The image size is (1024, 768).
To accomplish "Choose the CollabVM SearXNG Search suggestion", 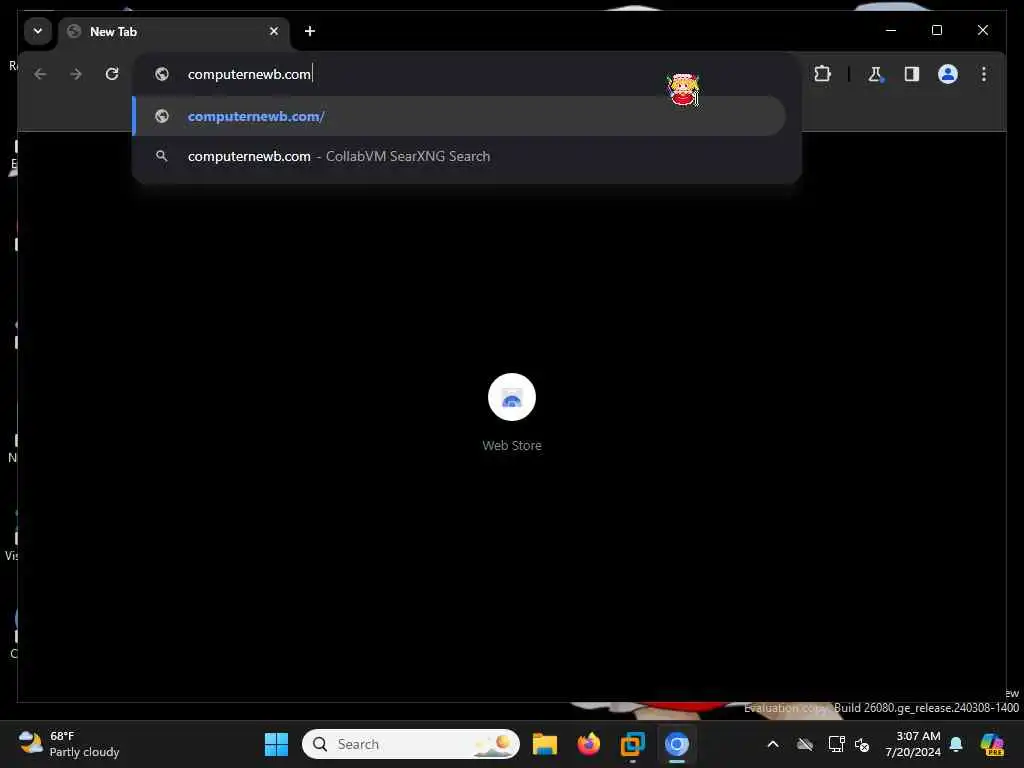I will 458,156.
